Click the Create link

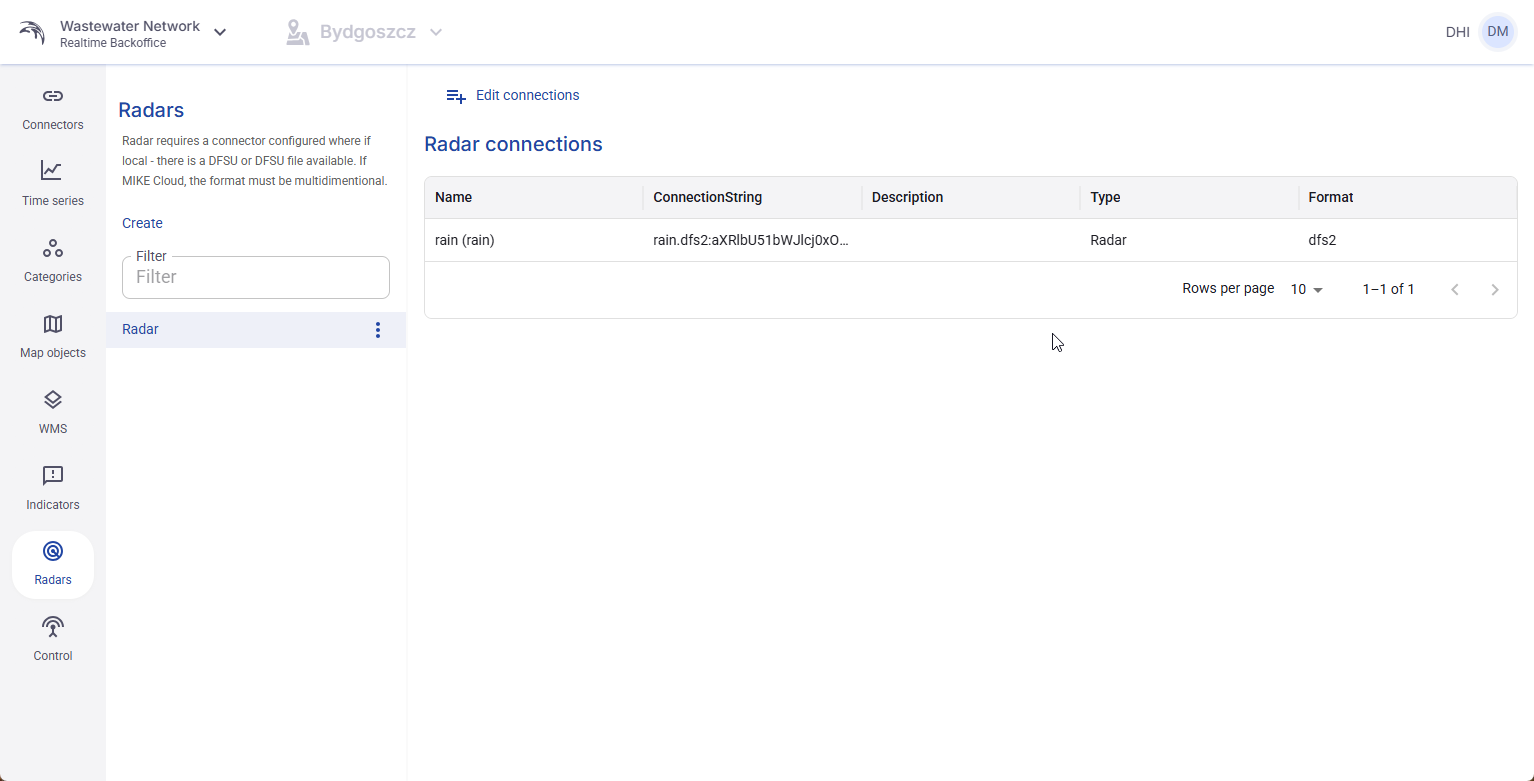pos(142,223)
